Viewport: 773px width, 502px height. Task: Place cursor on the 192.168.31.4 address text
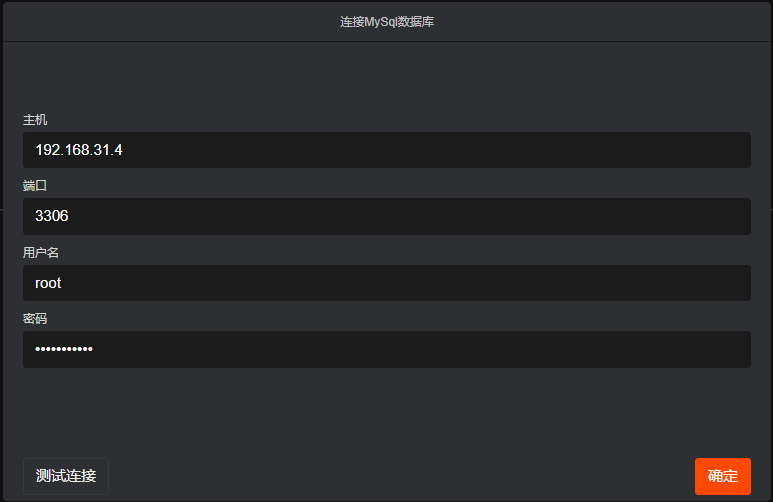point(79,150)
